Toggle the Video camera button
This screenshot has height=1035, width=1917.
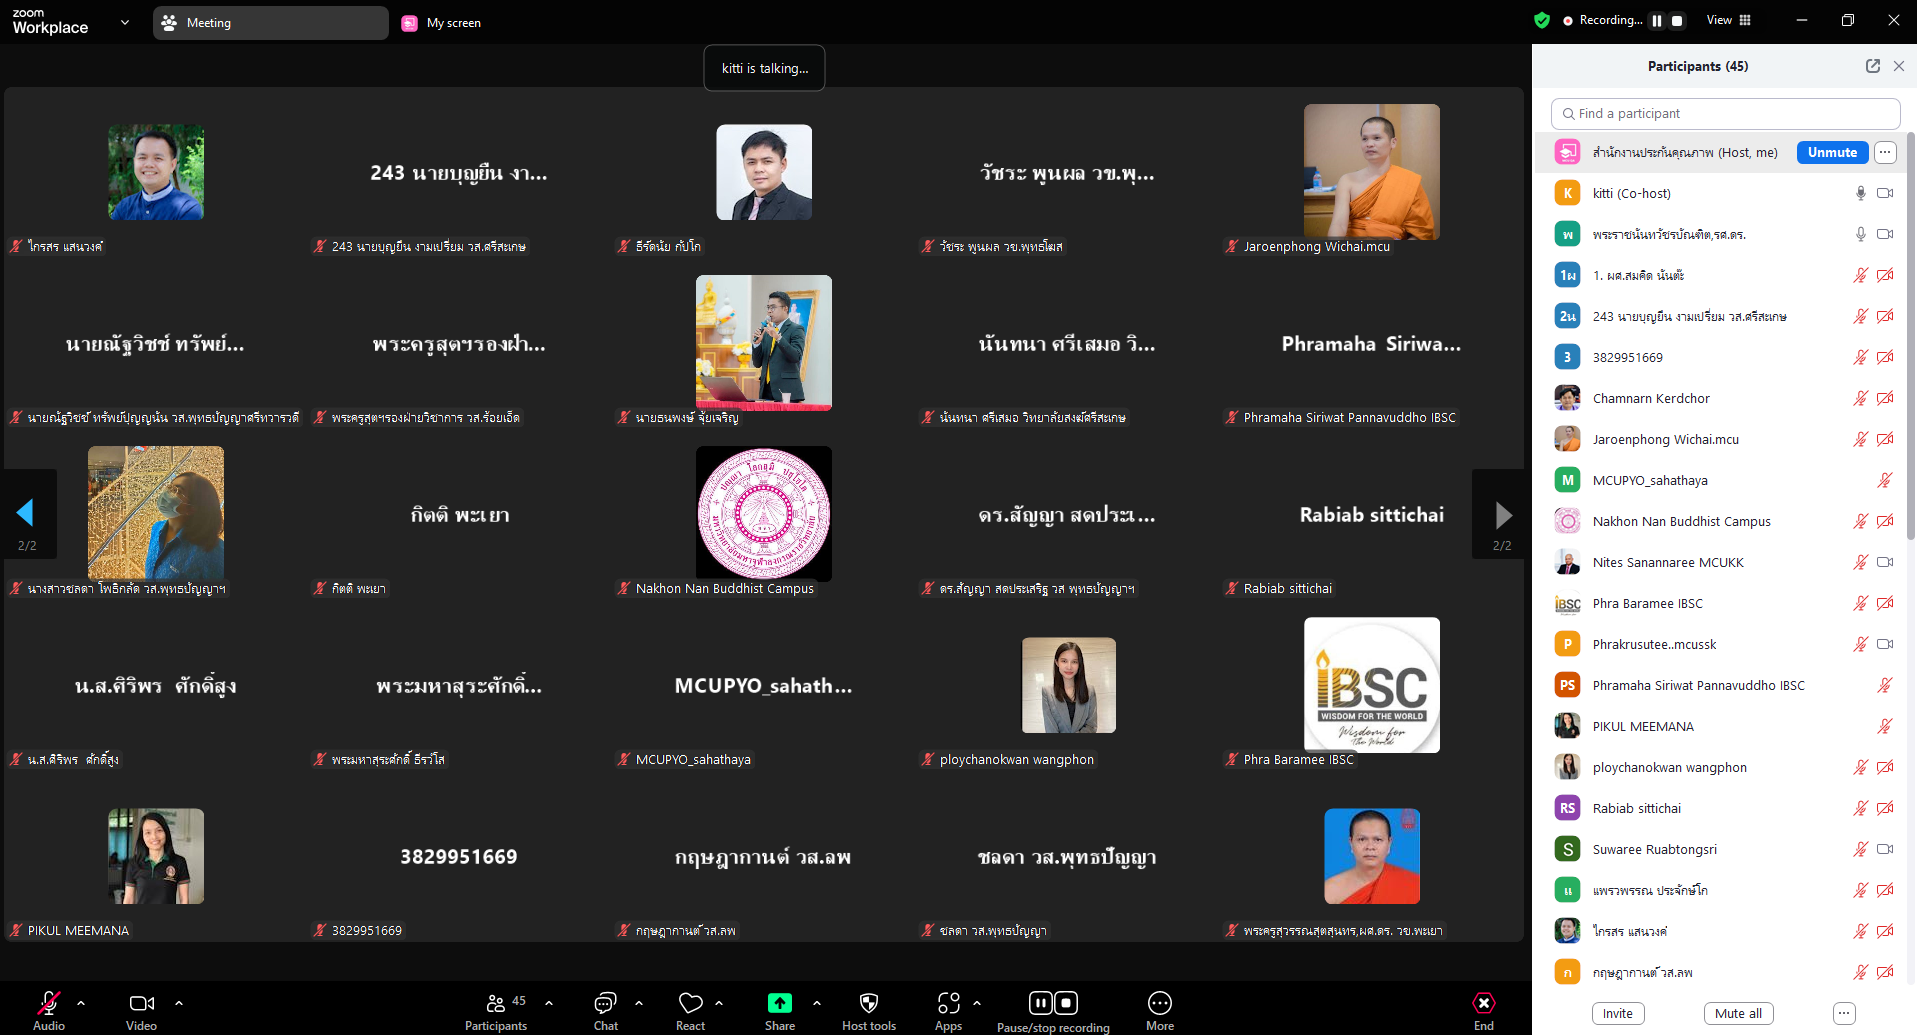coord(141,1003)
